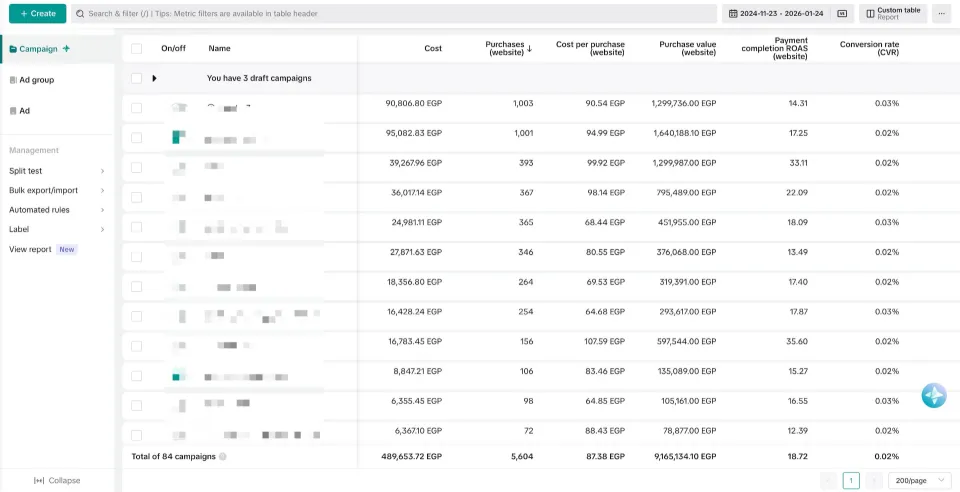Click the calendar icon in the date range

coord(733,13)
